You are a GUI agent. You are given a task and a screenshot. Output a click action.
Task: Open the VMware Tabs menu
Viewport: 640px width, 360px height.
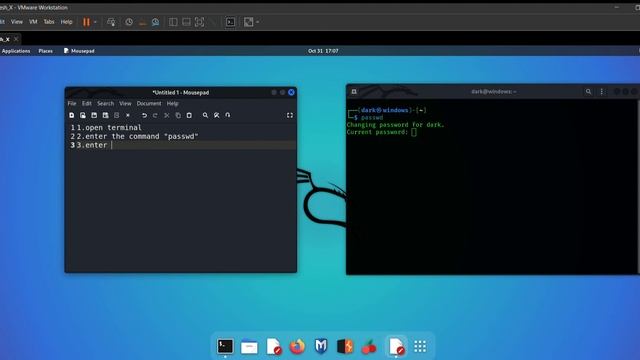tap(49, 22)
